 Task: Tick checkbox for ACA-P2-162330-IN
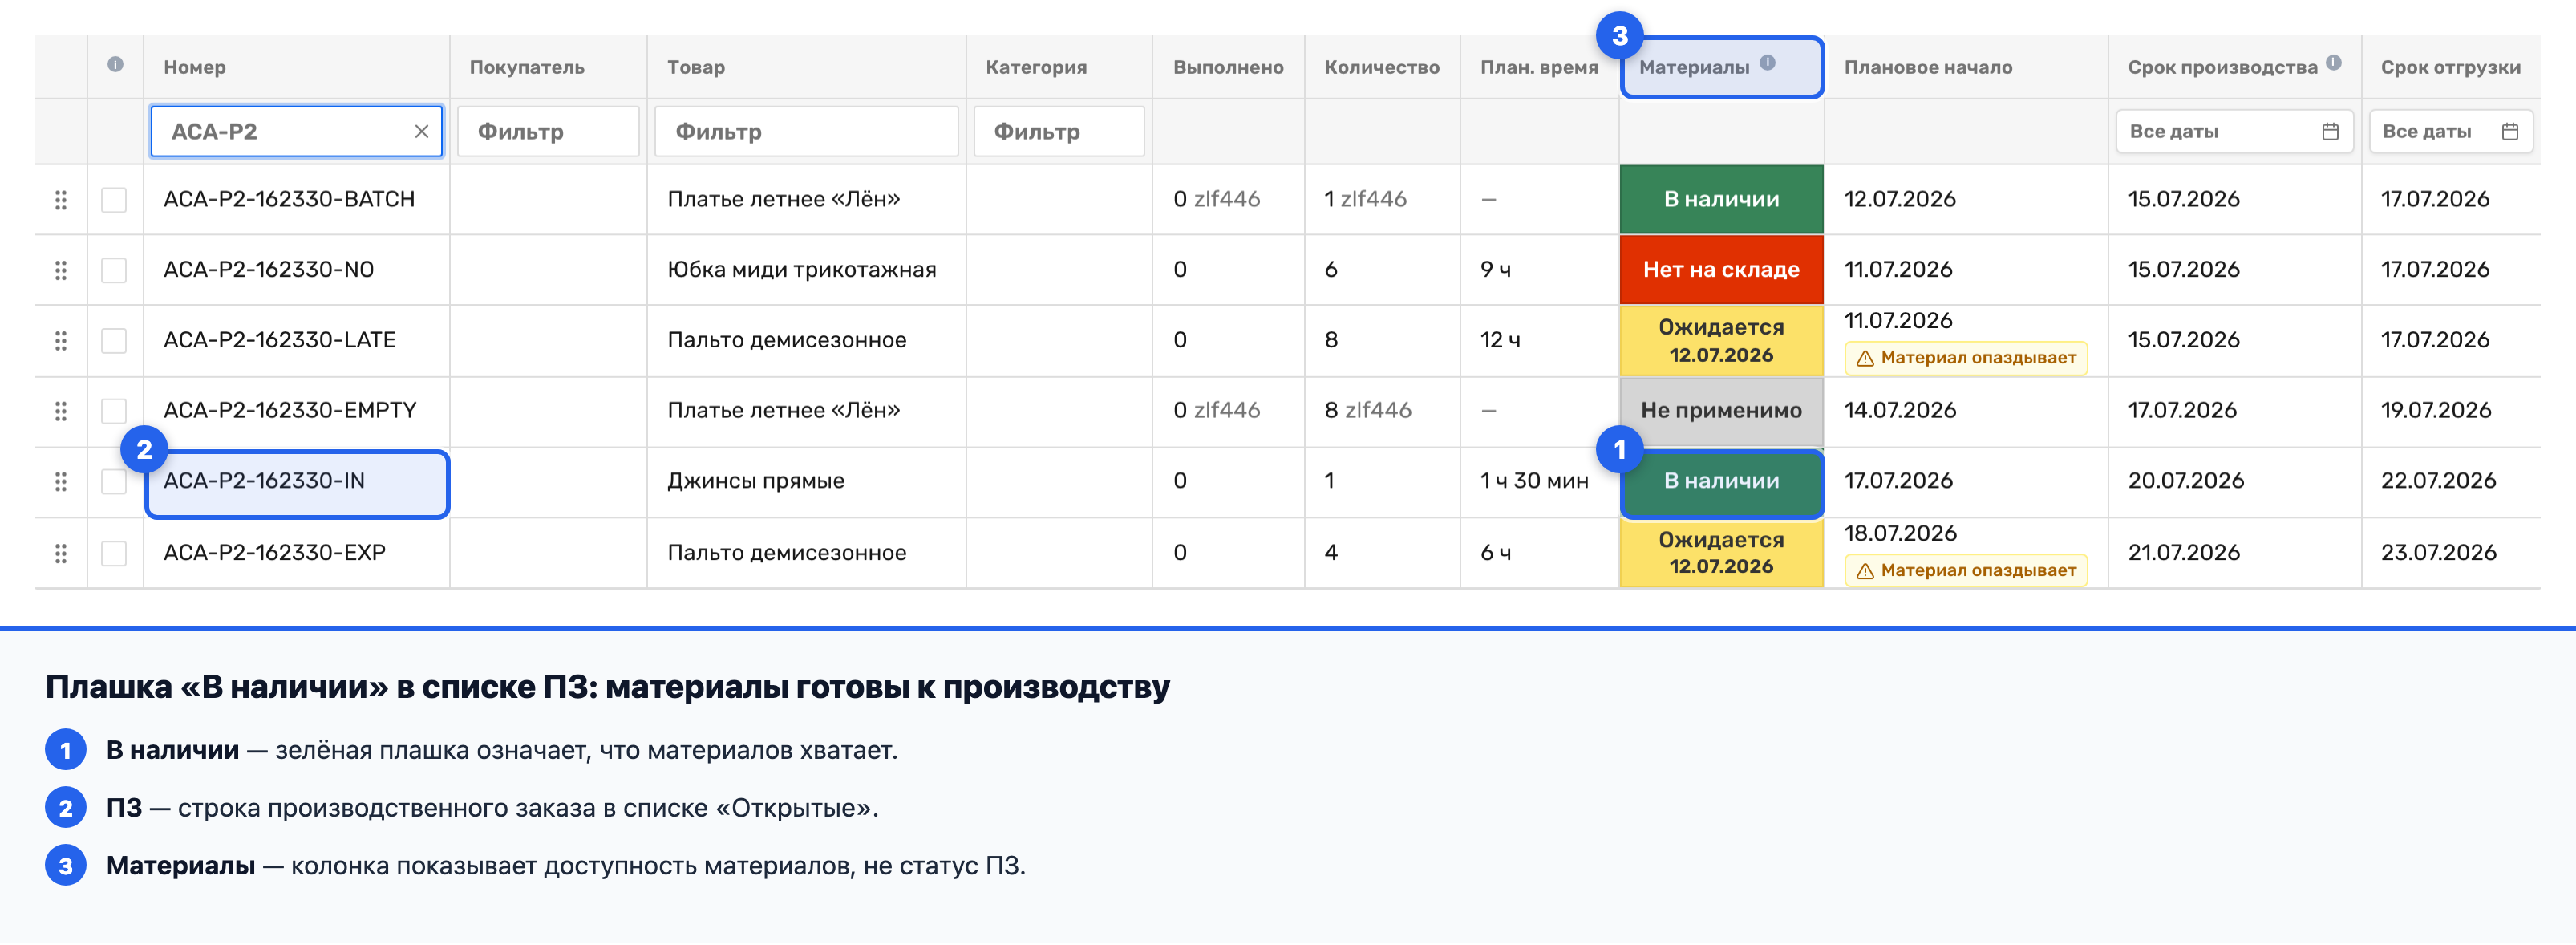(114, 482)
